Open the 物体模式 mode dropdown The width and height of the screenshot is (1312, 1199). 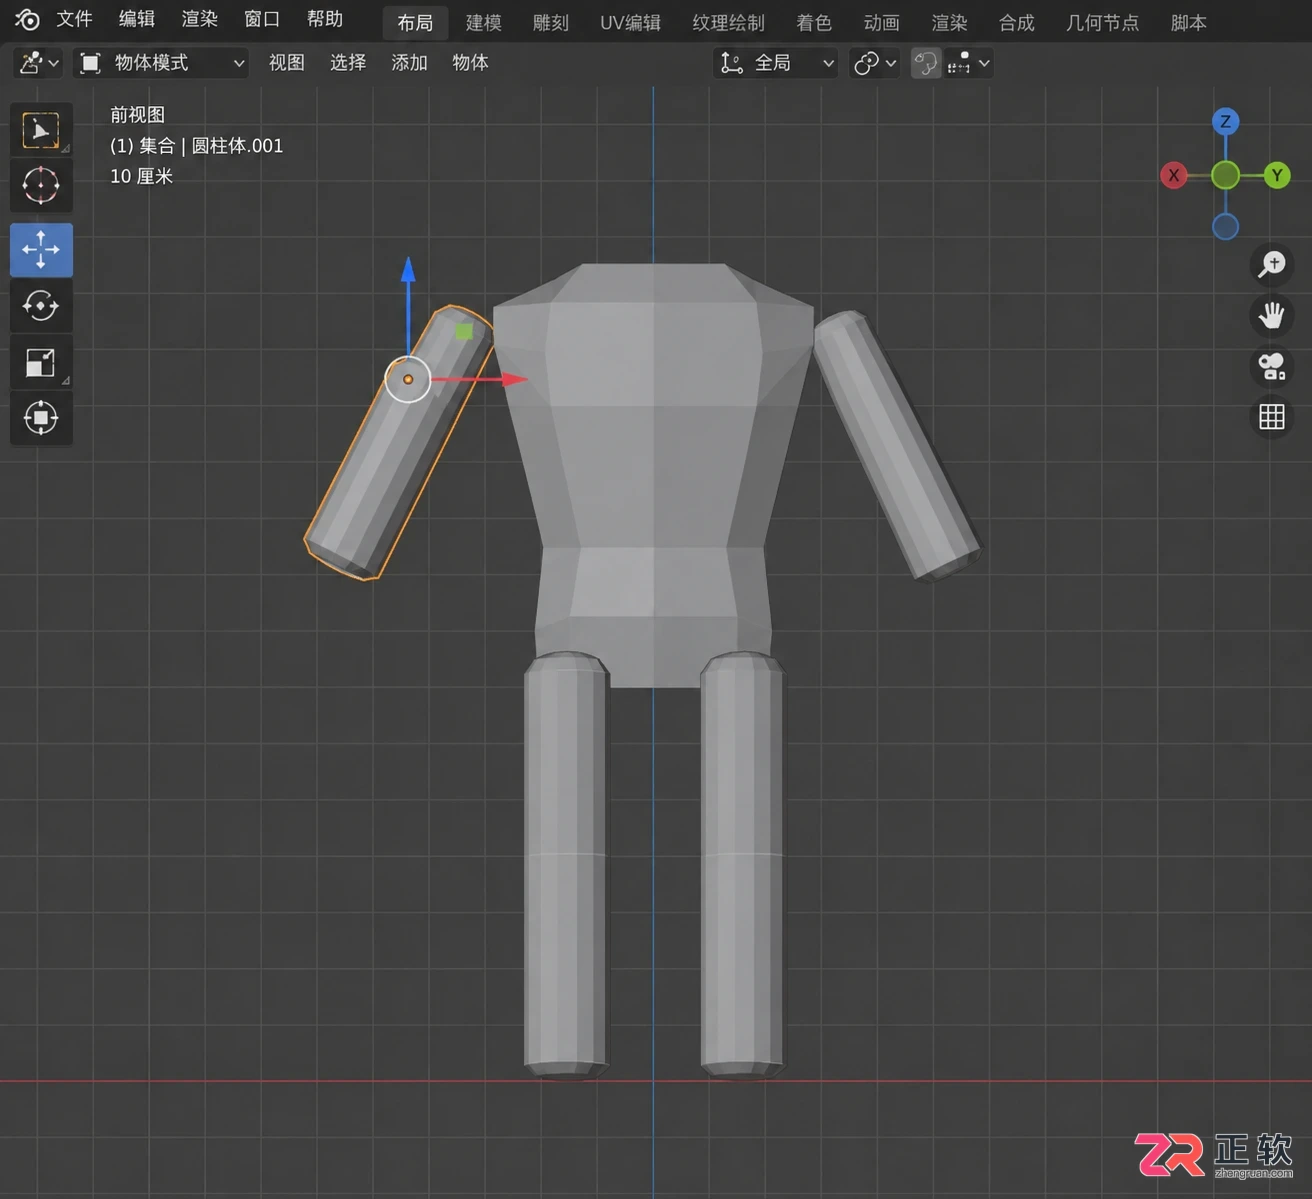[x=161, y=63]
